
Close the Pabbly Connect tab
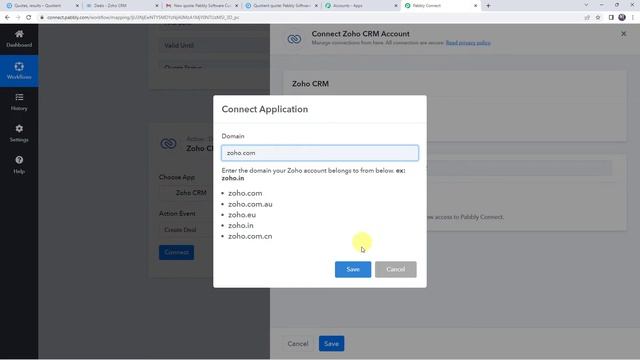(475, 6)
